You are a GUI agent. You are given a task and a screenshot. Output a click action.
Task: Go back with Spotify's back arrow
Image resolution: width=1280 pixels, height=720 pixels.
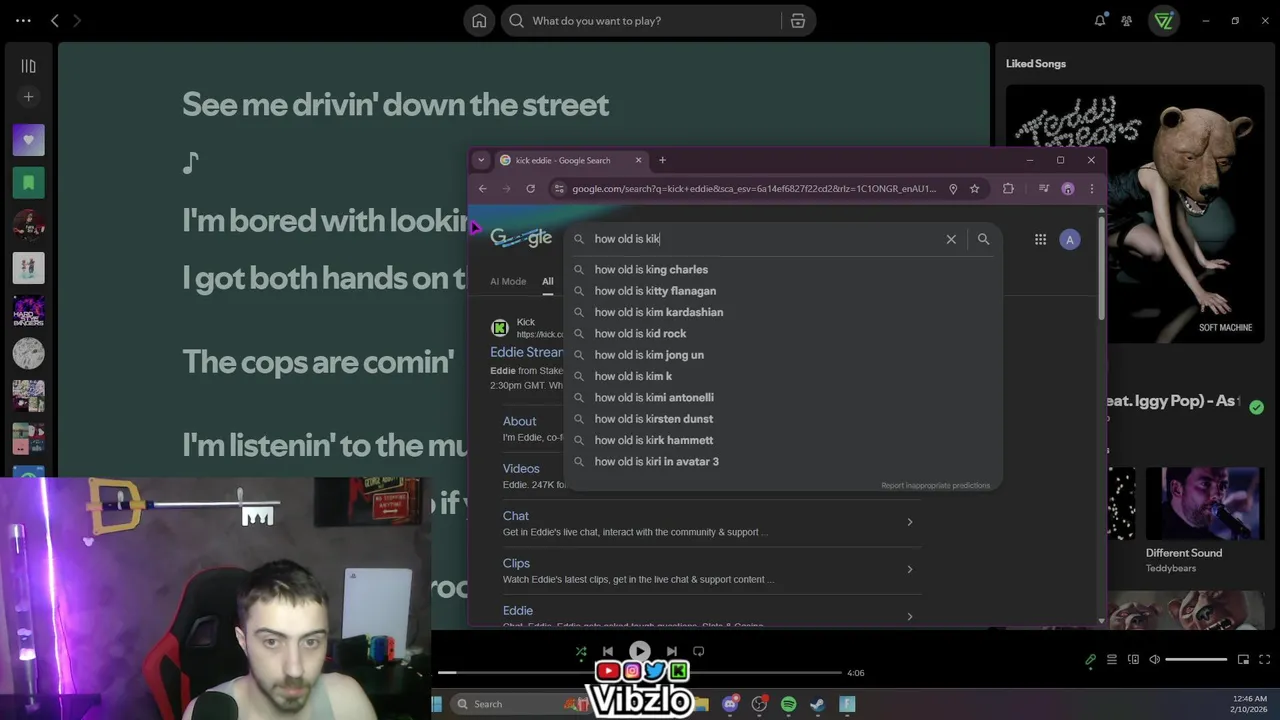[x=55, y=20]
